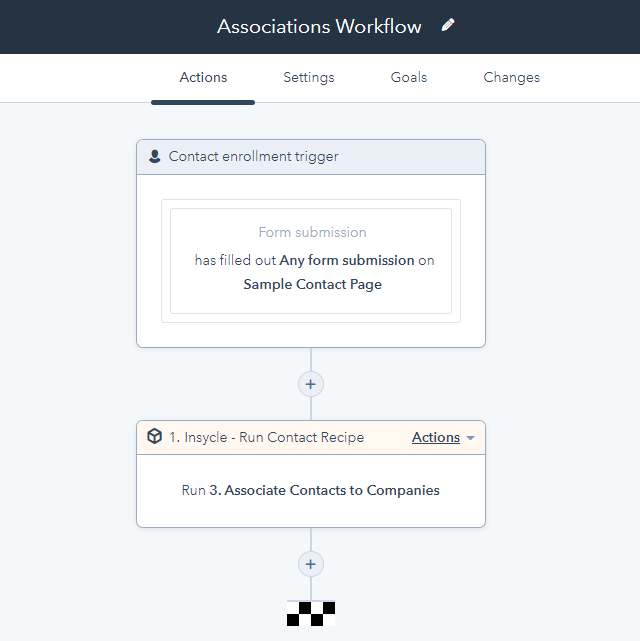Click the contact icon in enrollment trigger header
Screen dimensions: 640x641
tap(154, 157)
